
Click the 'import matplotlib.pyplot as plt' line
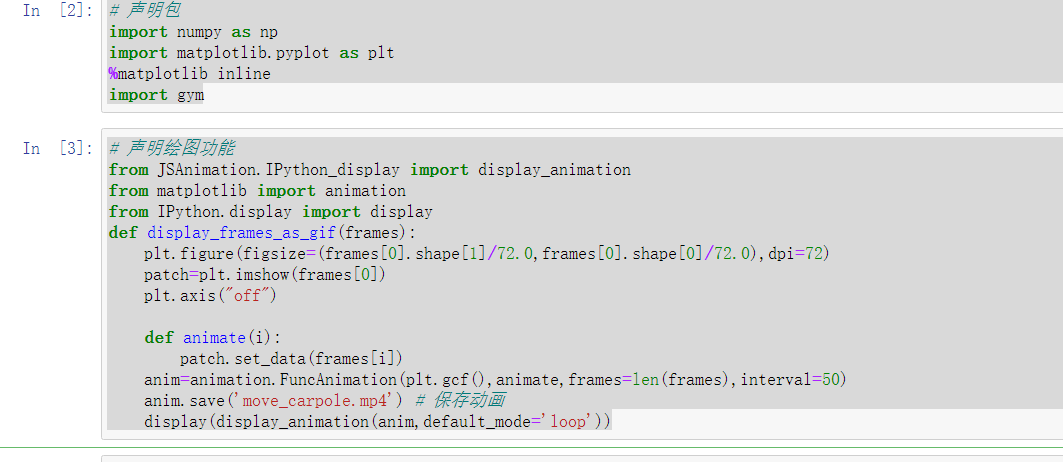pyautogui.click(x=252, y=53)
